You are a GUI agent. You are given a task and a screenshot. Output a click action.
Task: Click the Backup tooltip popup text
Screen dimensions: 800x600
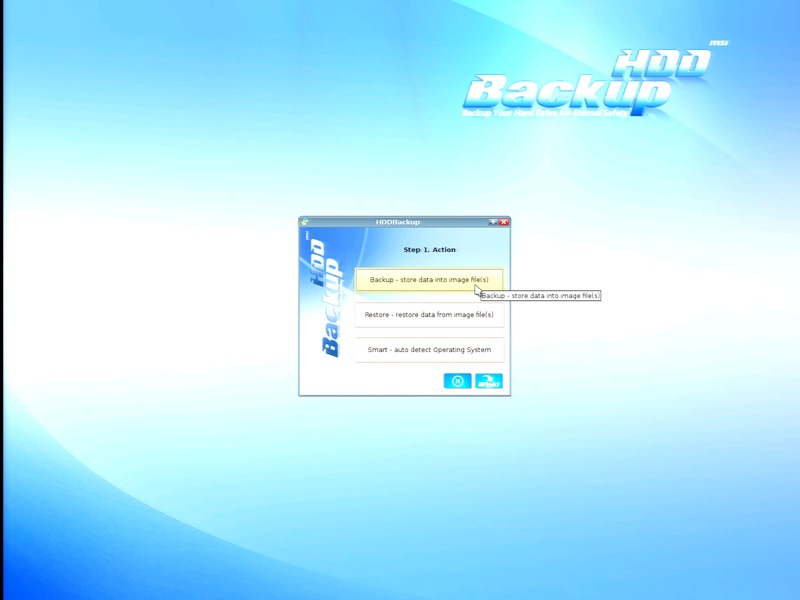pyautogui.click(x=540, y=296)
